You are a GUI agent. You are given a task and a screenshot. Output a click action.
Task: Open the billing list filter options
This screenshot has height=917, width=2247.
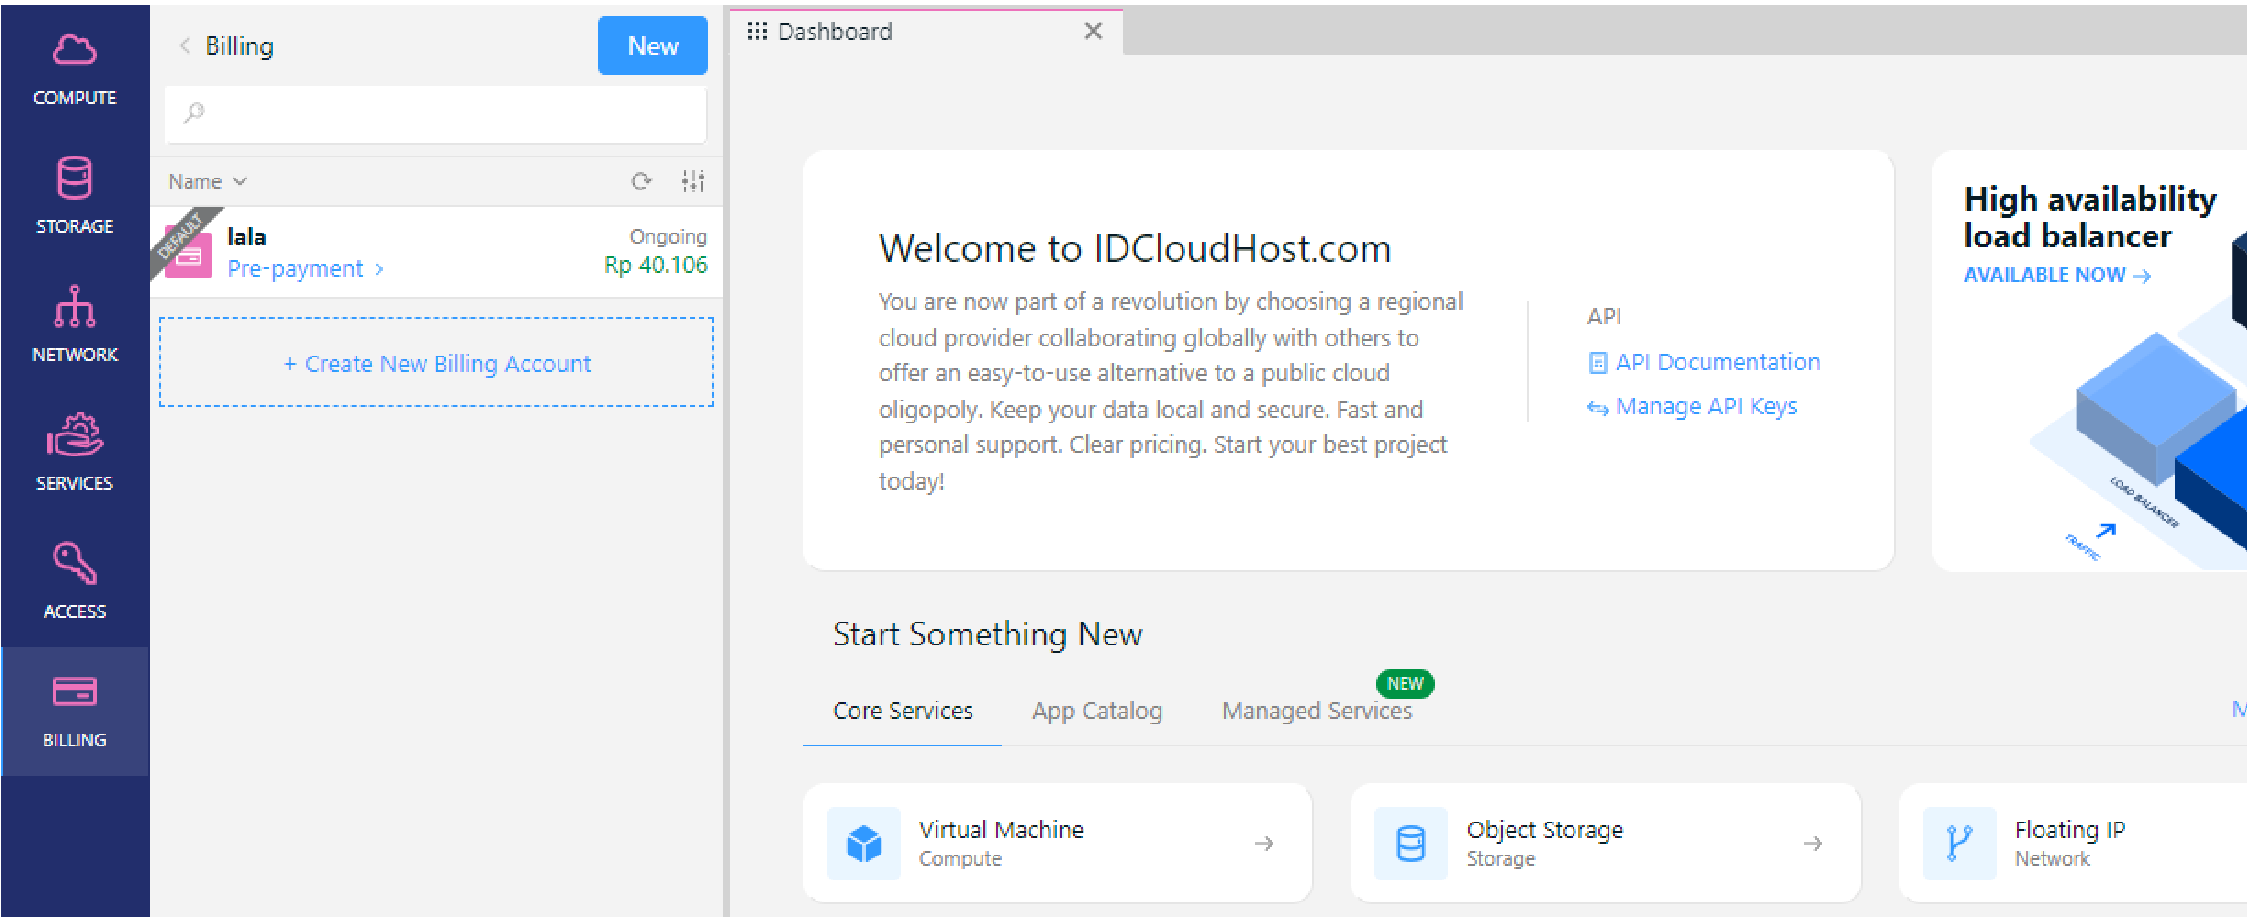[694, 181]
